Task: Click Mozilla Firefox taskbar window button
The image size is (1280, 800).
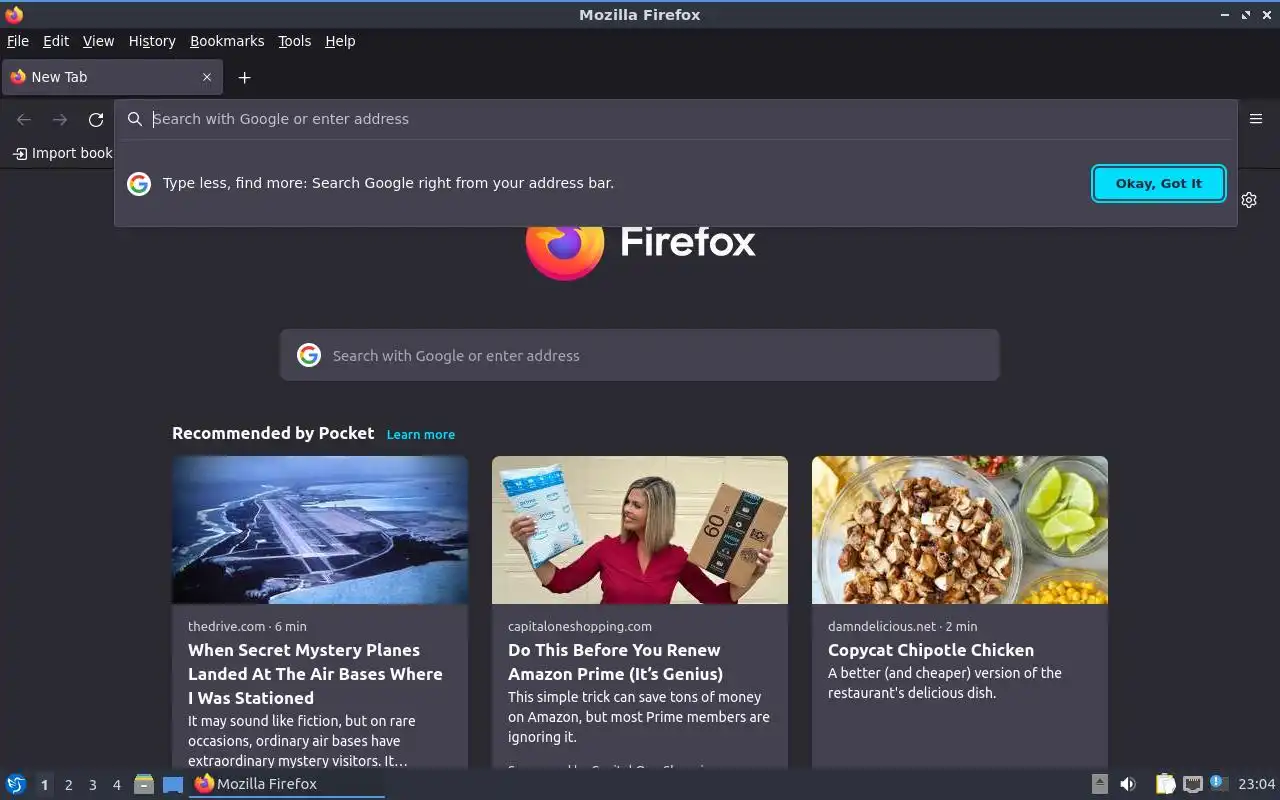Action: tap(287, 784)
